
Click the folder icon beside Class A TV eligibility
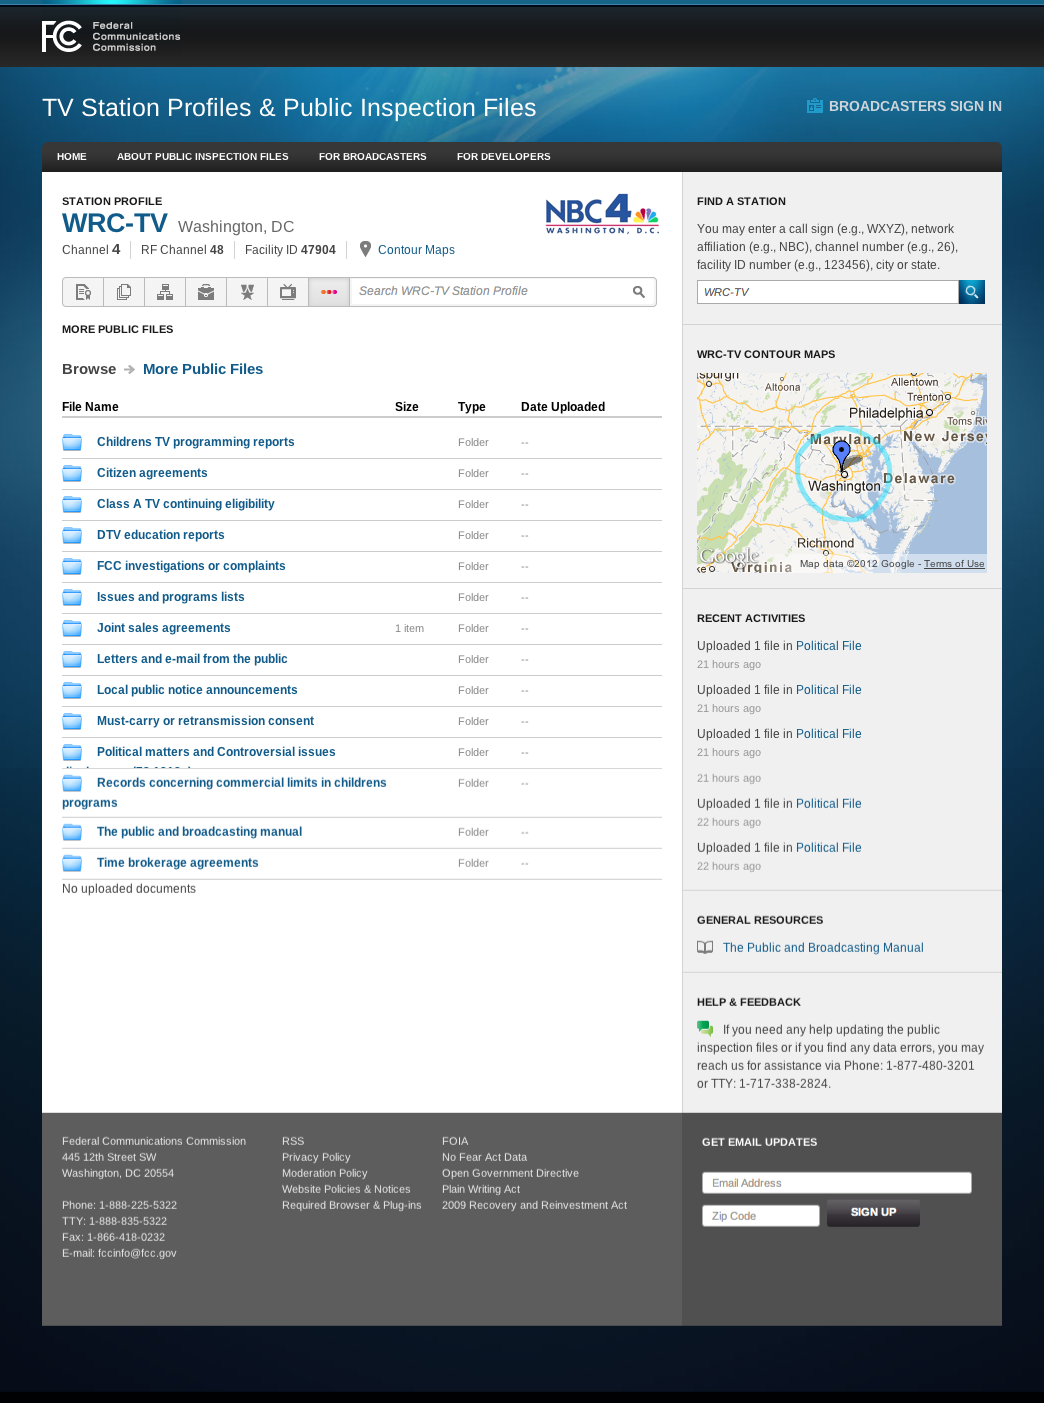click(72, 504)
